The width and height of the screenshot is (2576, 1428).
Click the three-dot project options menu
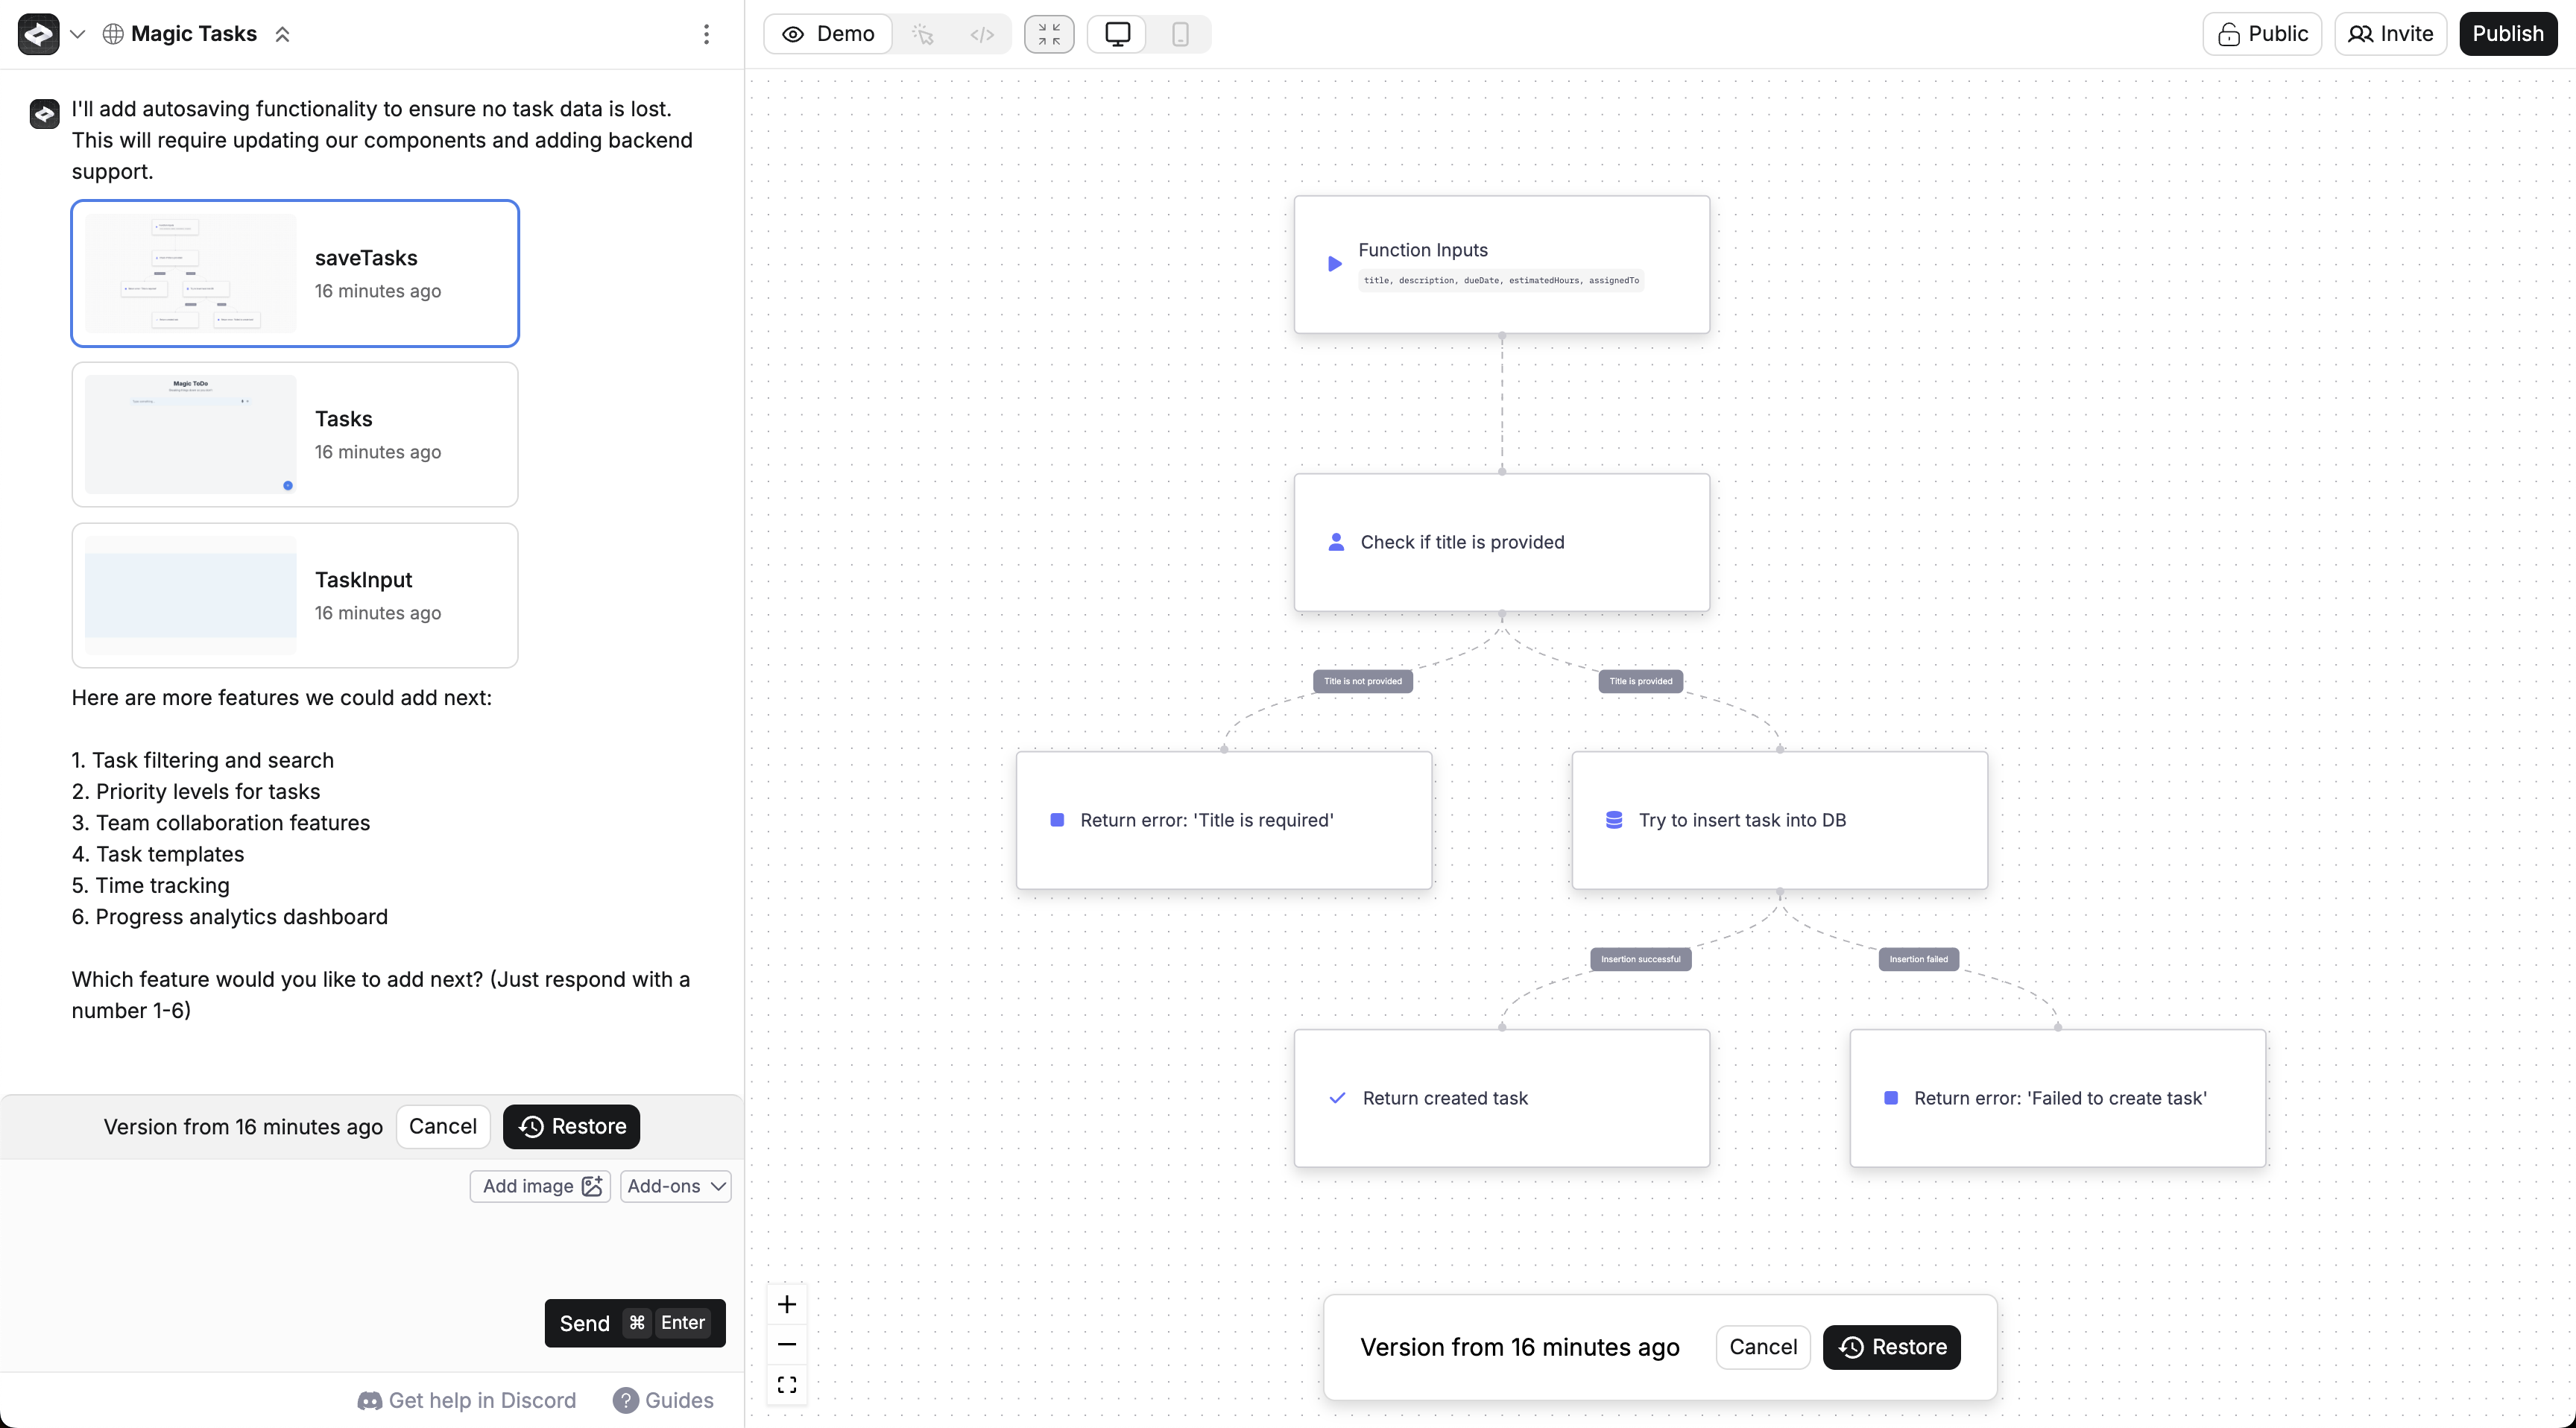(706, 34)
